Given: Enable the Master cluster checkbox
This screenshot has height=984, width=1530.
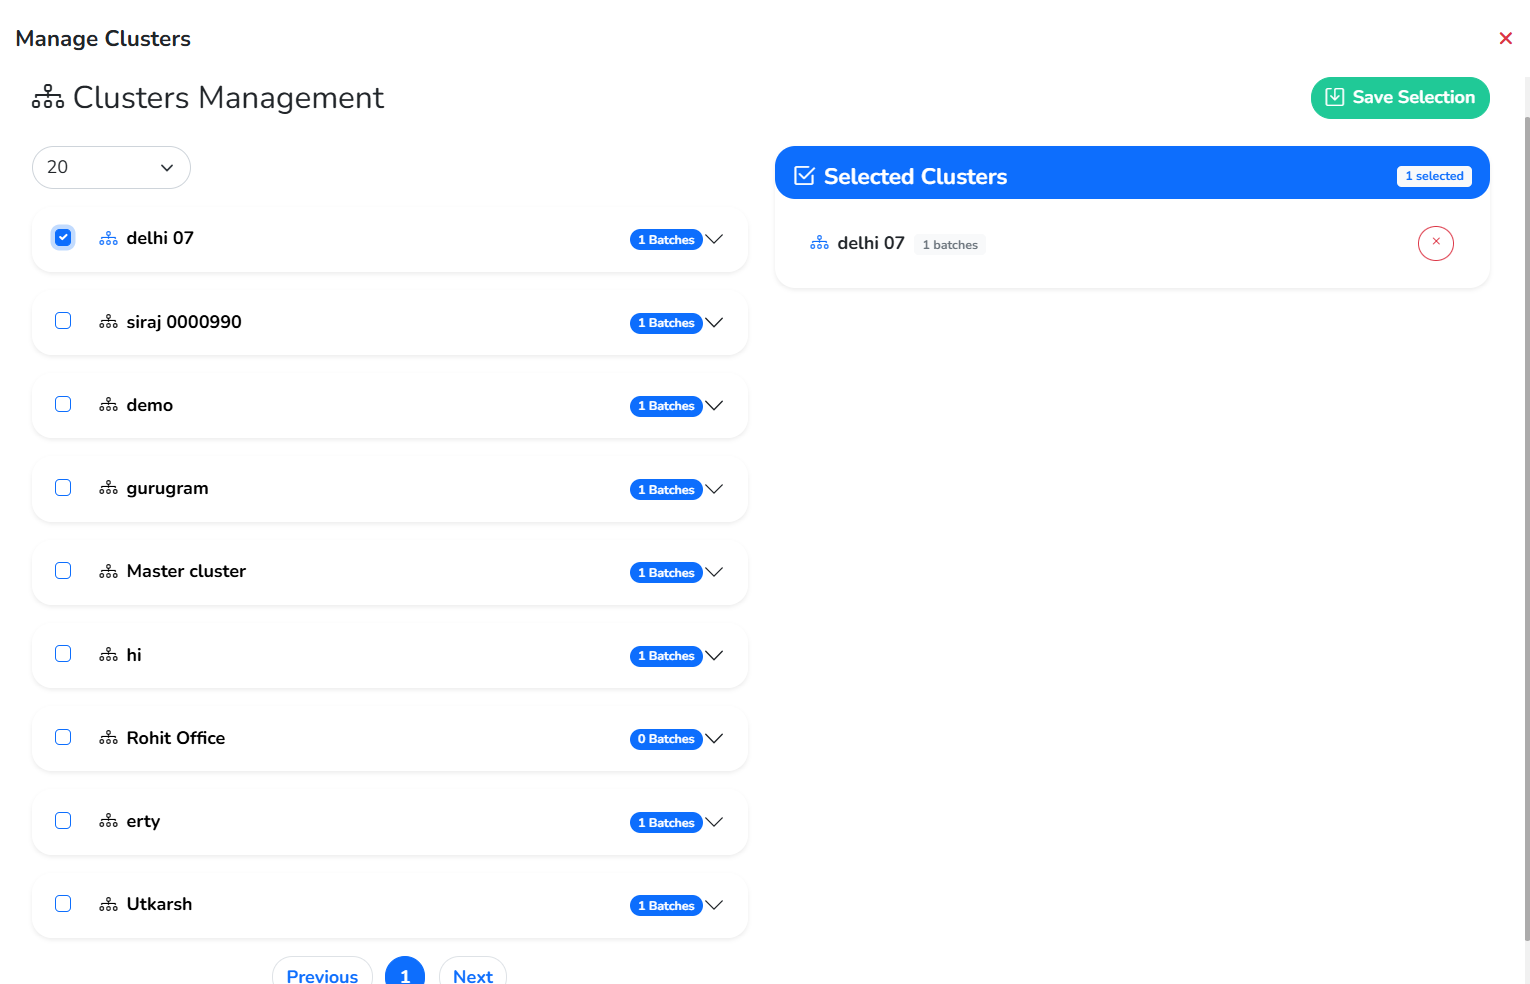Looking at the screenshot, I should [63, 570].
